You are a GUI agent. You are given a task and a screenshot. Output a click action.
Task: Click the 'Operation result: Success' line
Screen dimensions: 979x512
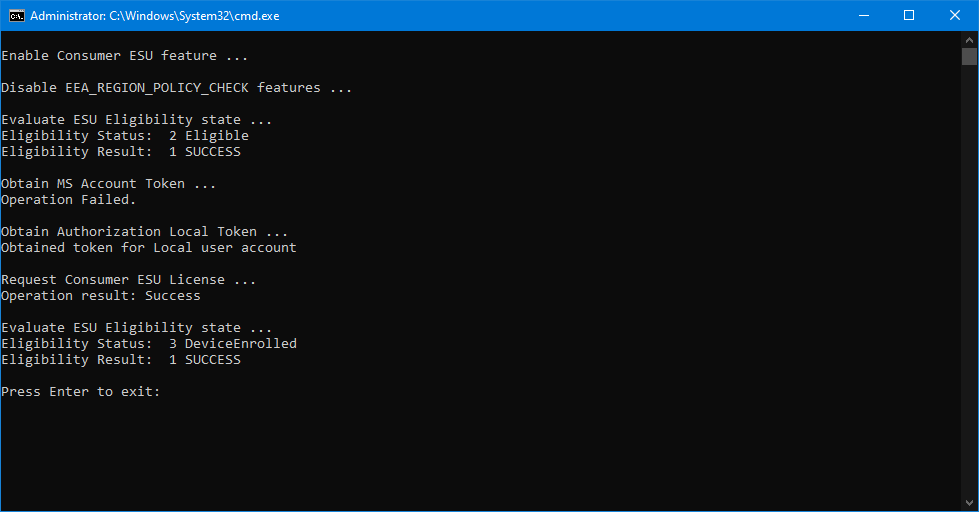(x=100, y=296)
